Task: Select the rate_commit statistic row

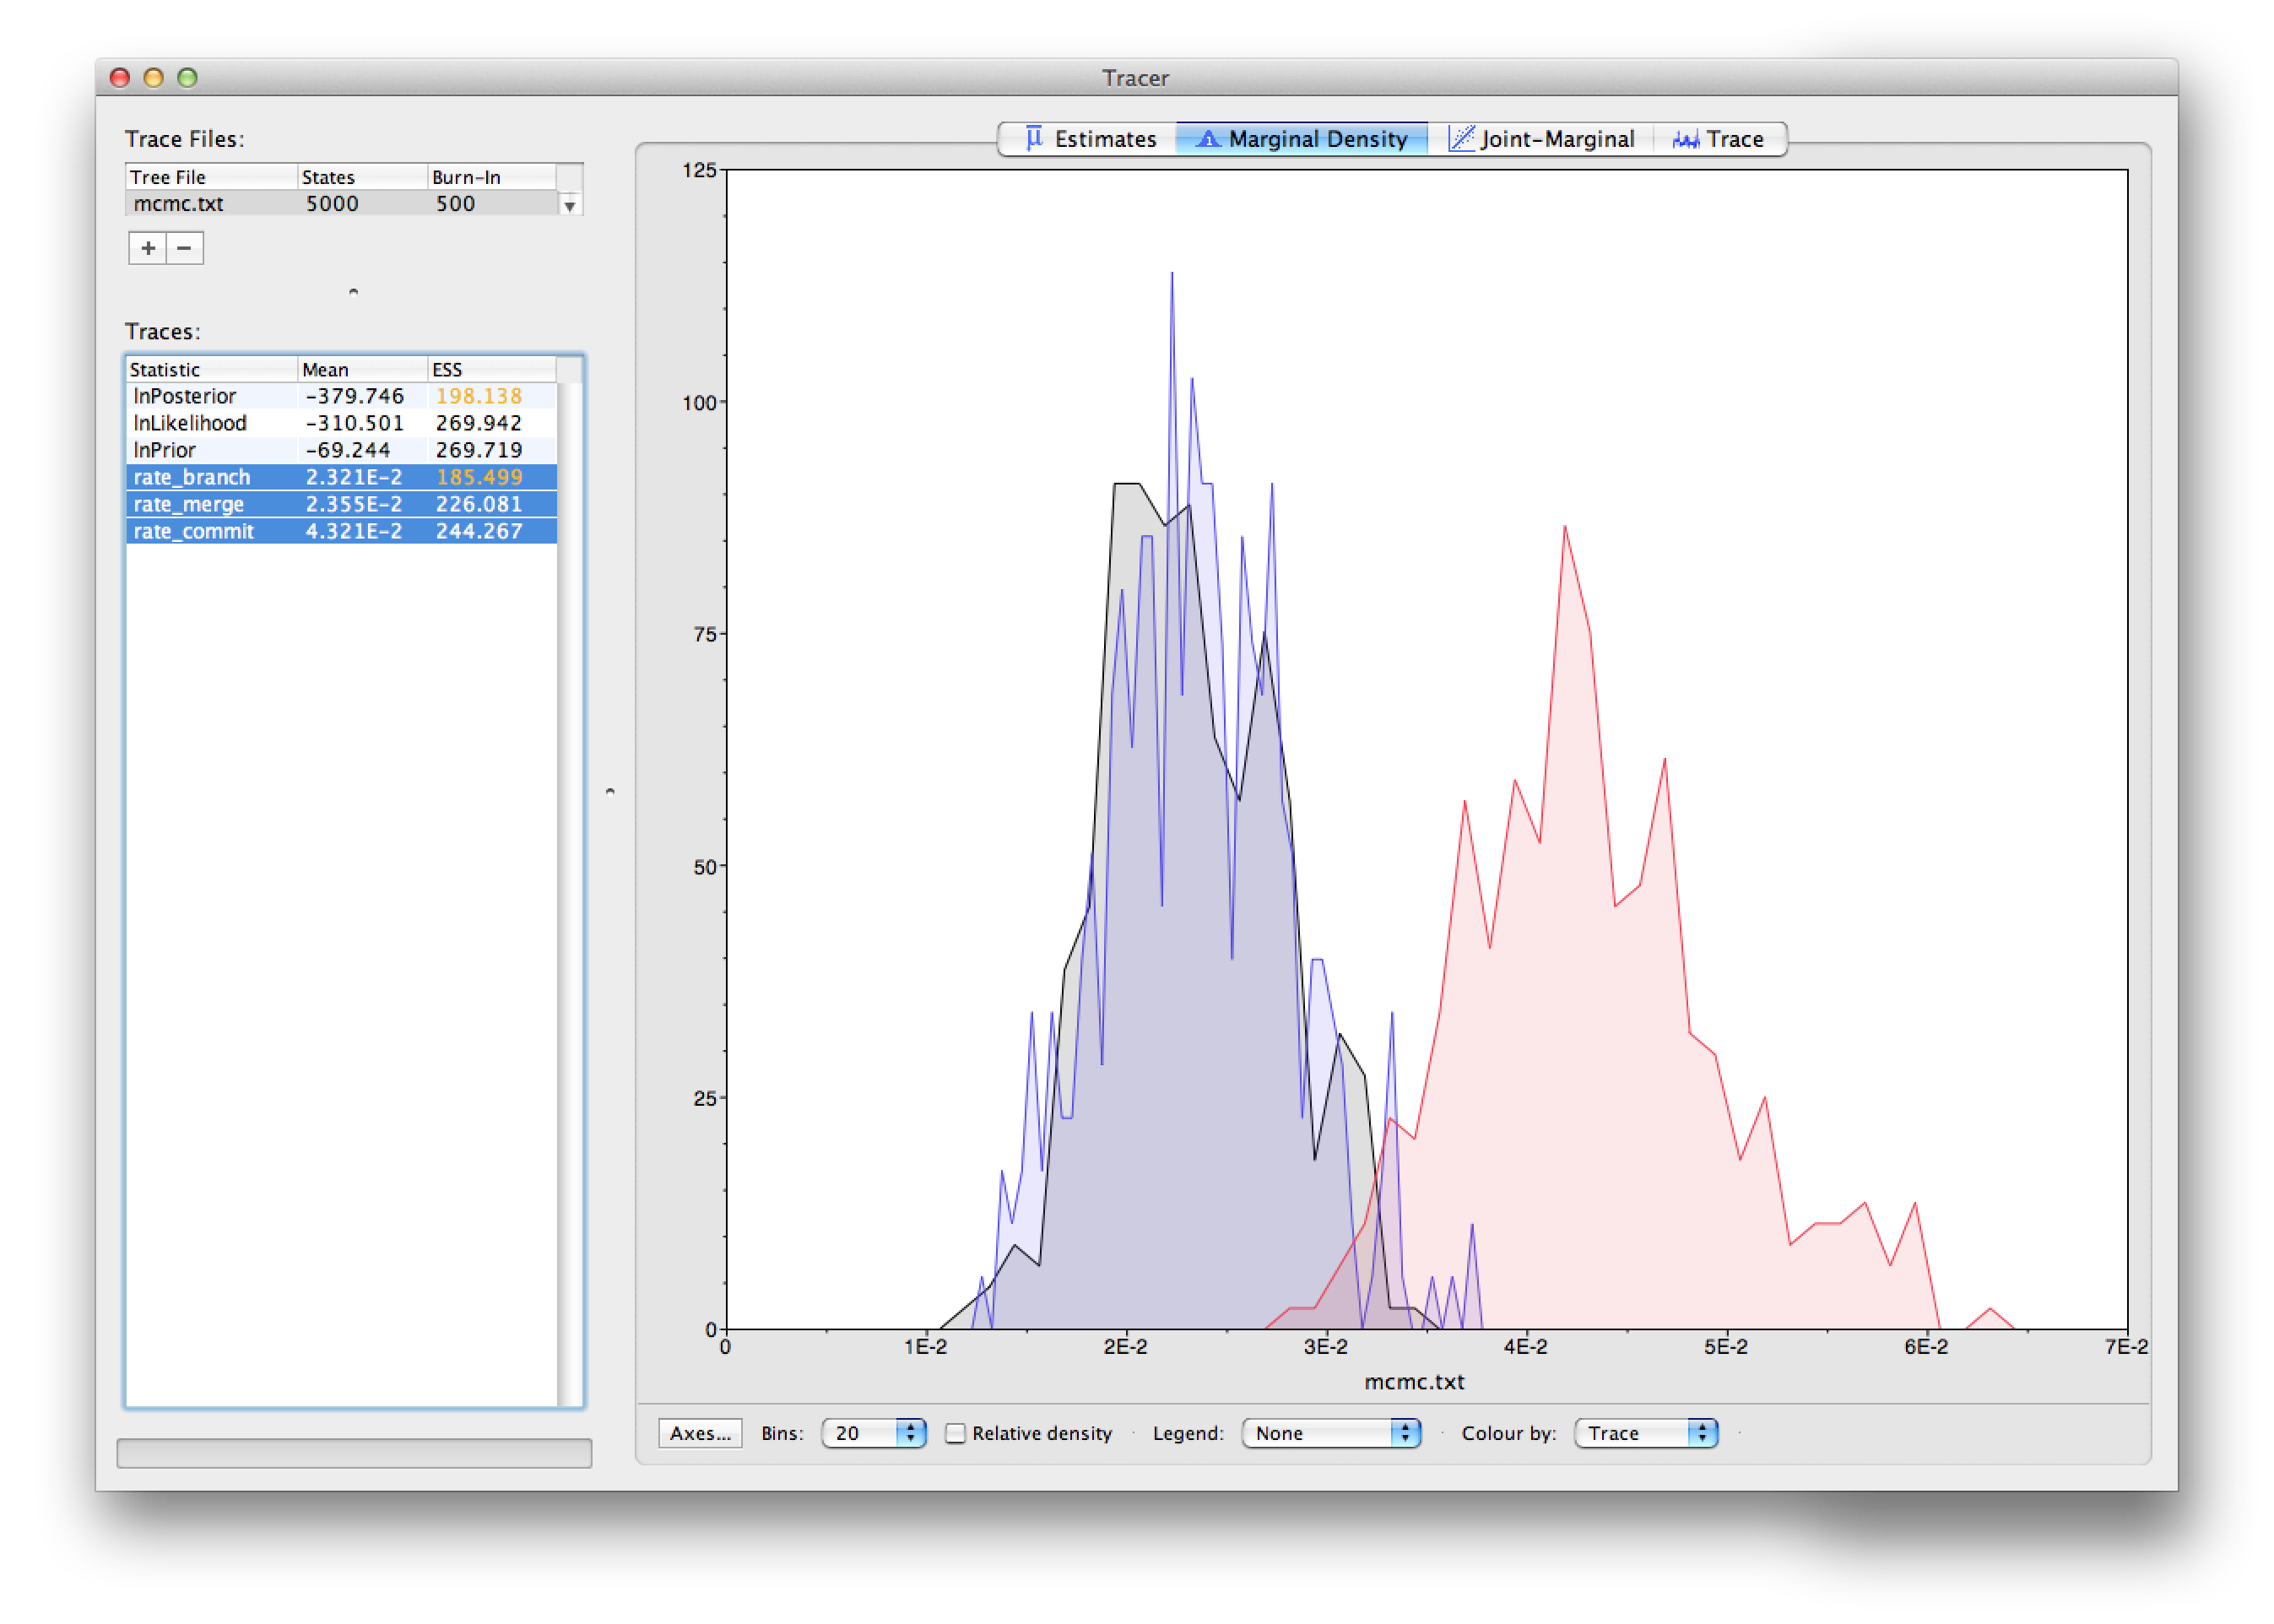Action: (341, 532)
